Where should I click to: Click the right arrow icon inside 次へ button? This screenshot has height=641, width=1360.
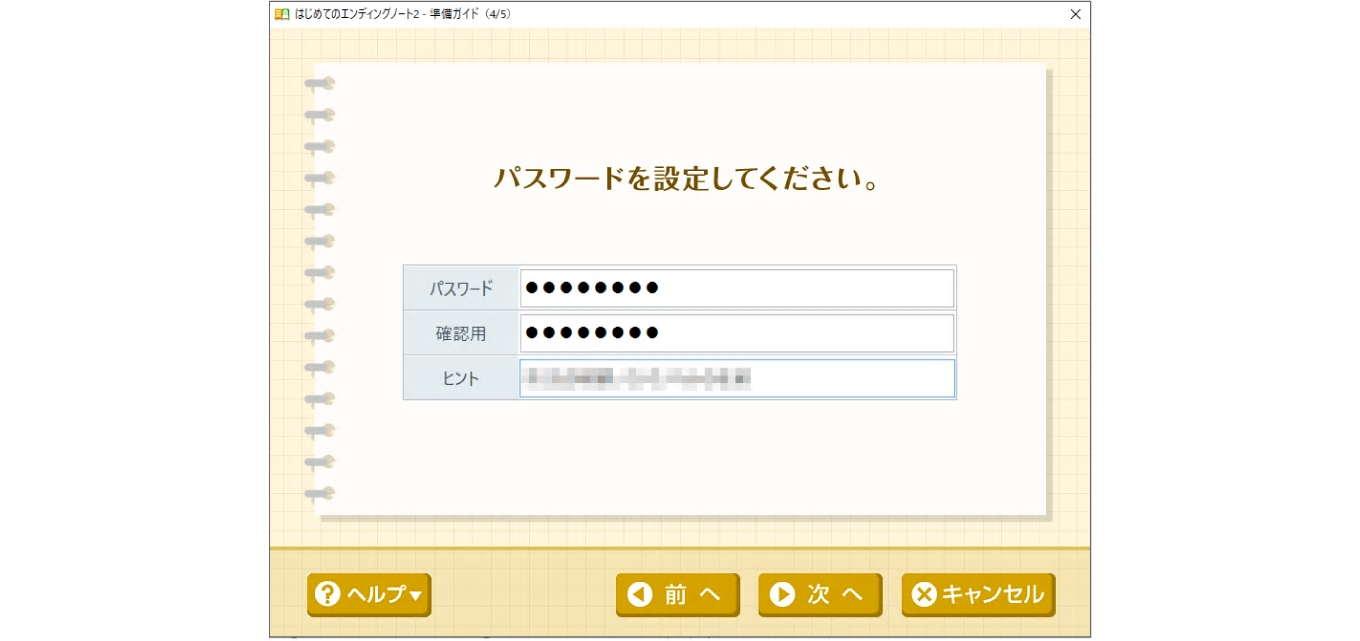(781, 594)
